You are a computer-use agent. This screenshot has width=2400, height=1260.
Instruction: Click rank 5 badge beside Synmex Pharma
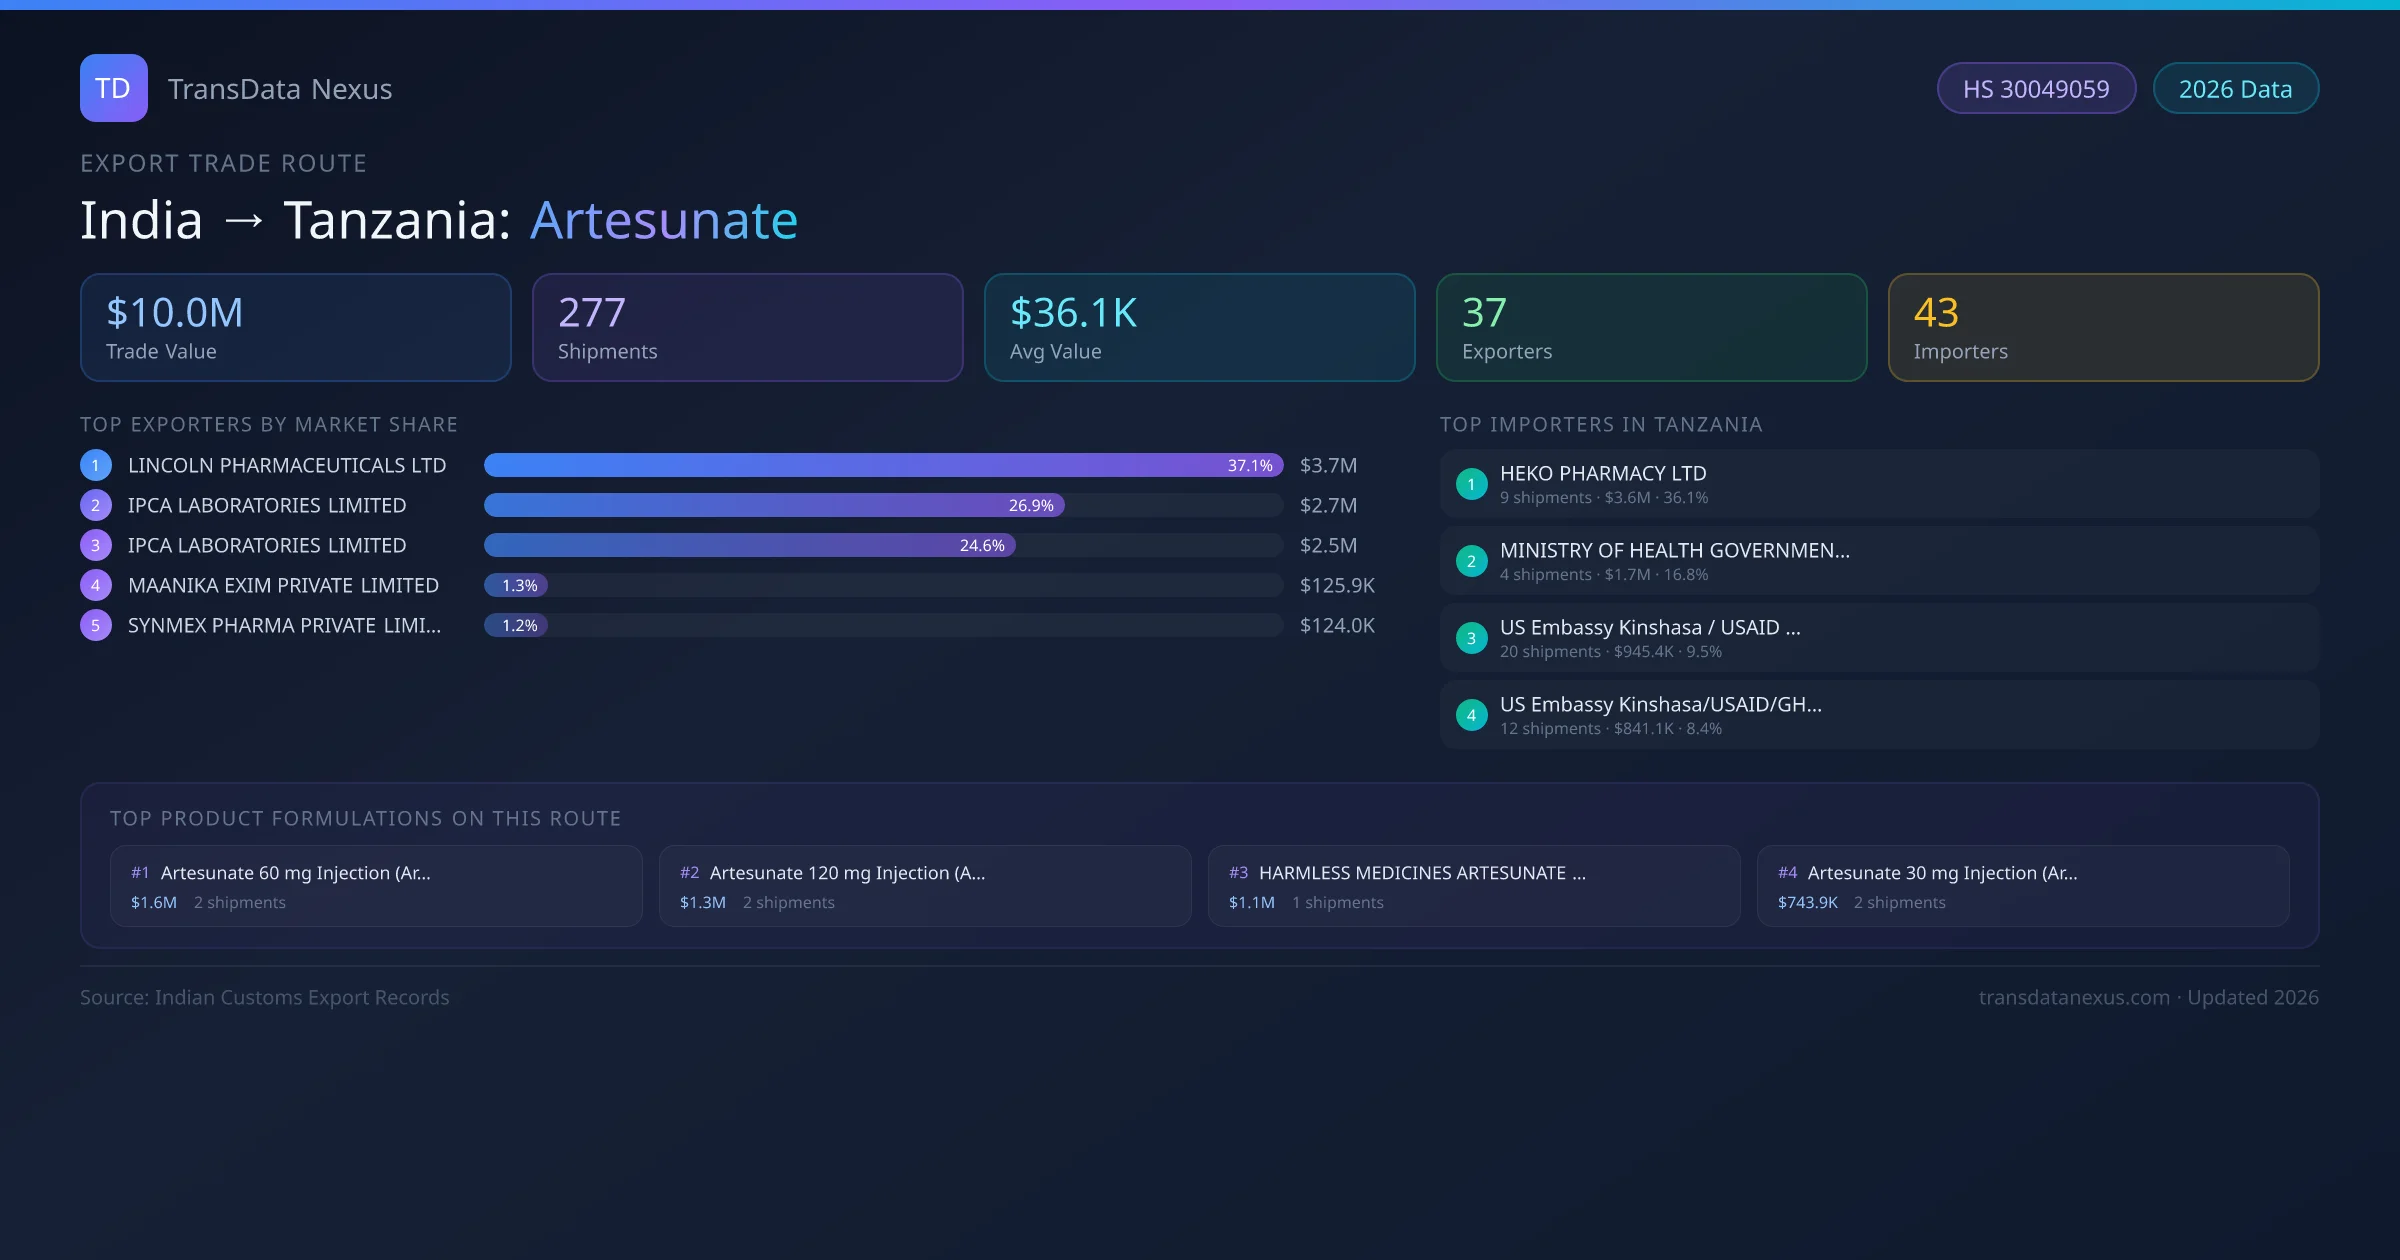click(96, 625)
